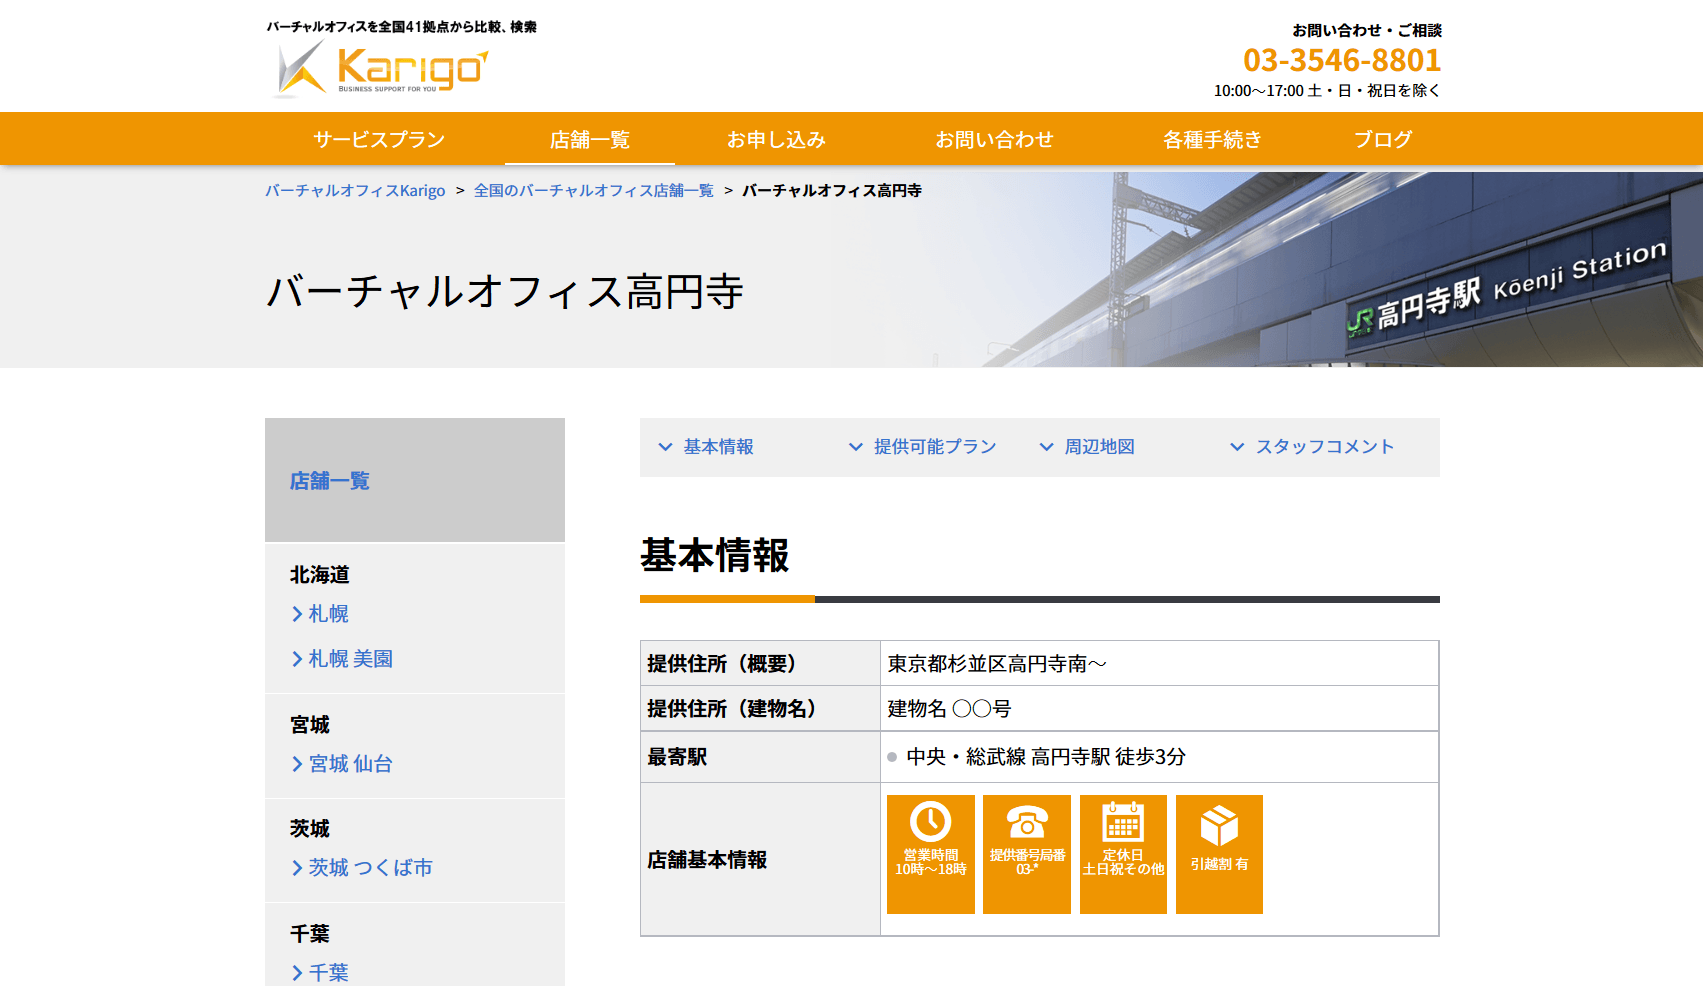This screenshot has width=1703, height=986.
Task: Jump to 周辺地図 section anchor
Action: point(1098,447)
